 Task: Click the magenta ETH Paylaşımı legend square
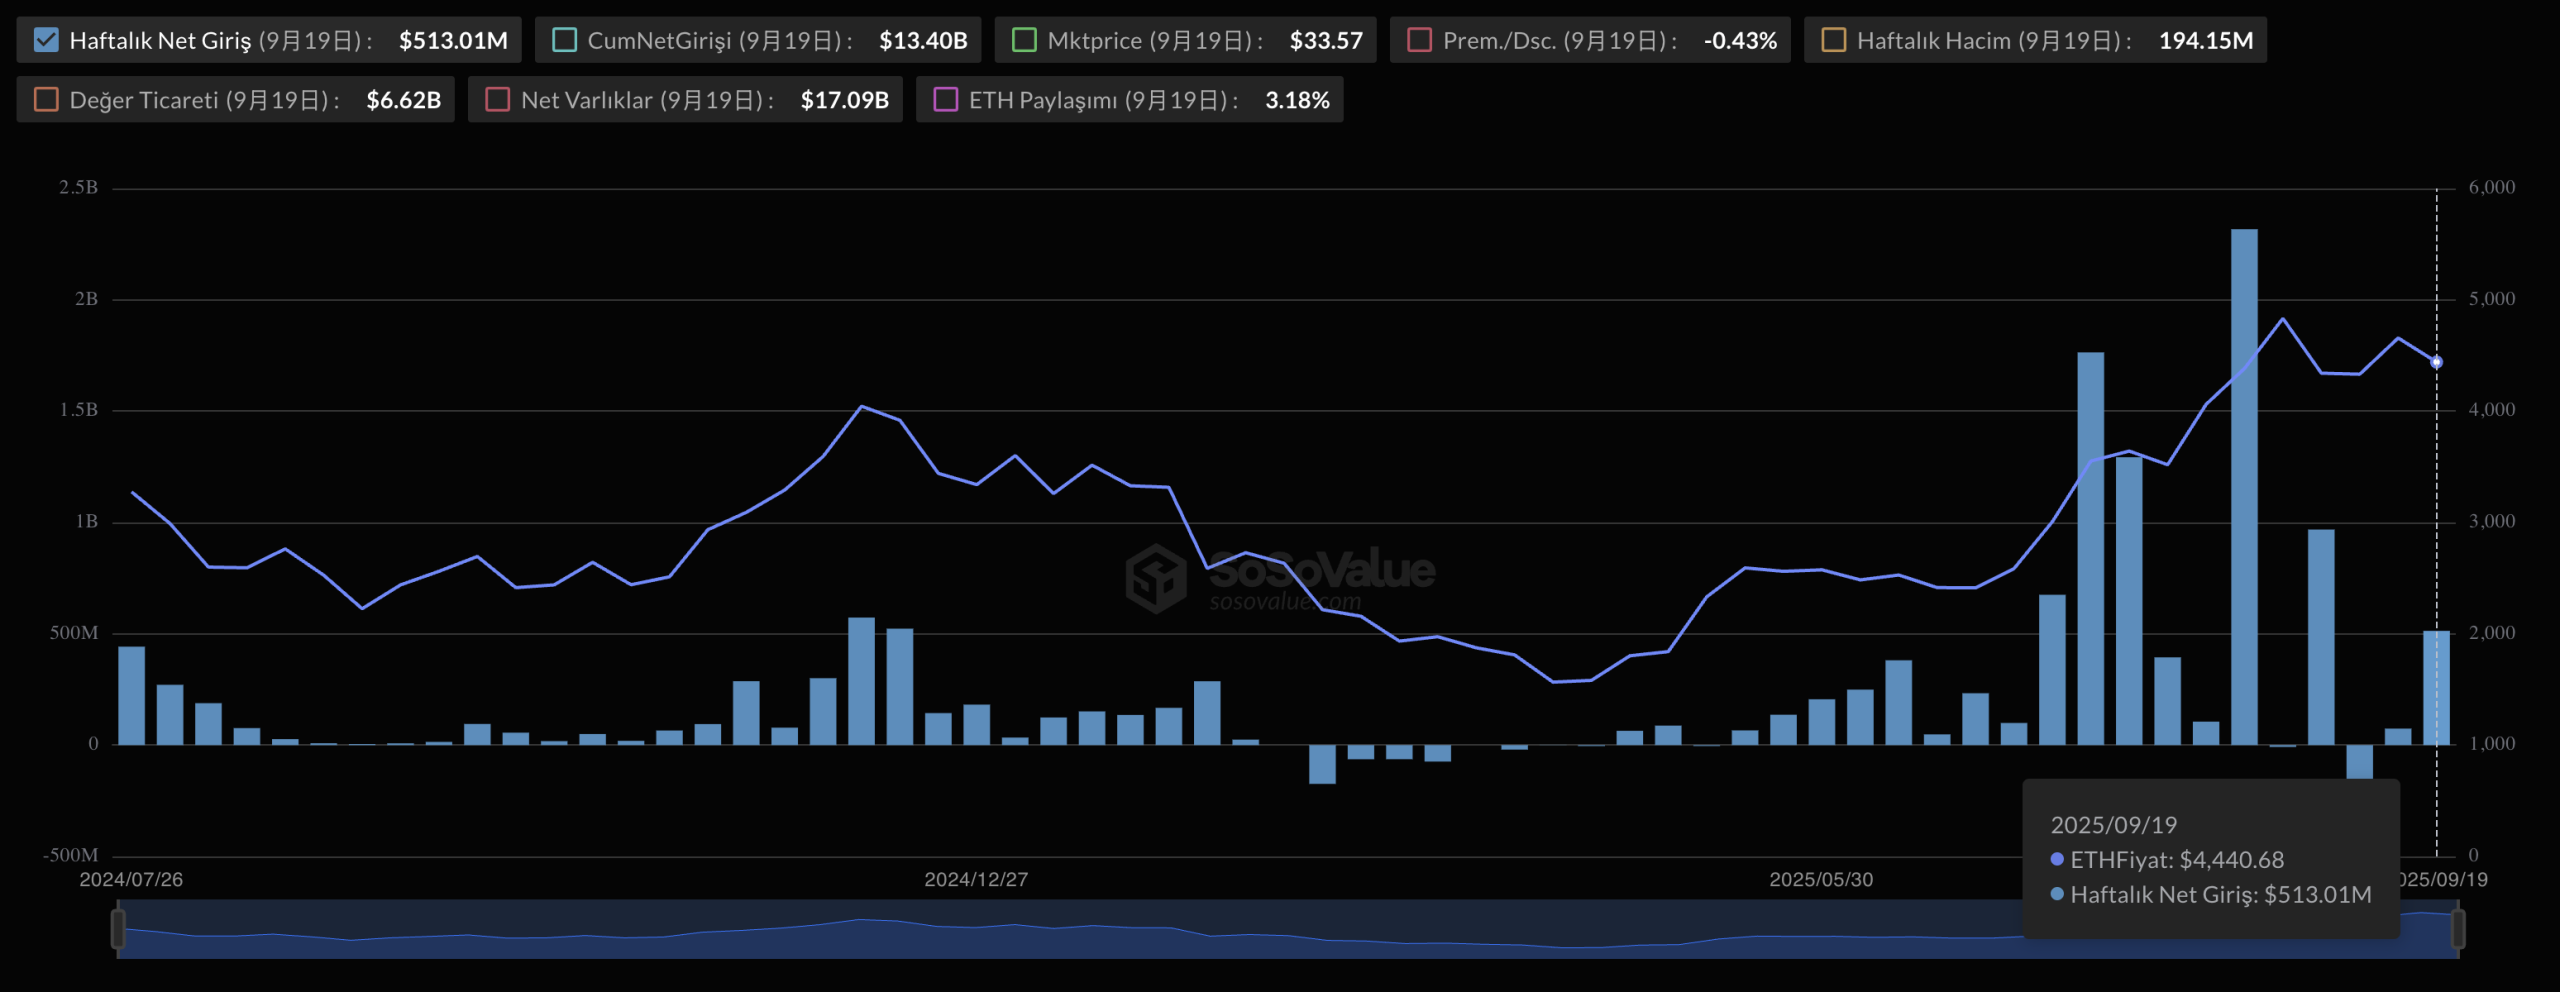tap(945, 100)
